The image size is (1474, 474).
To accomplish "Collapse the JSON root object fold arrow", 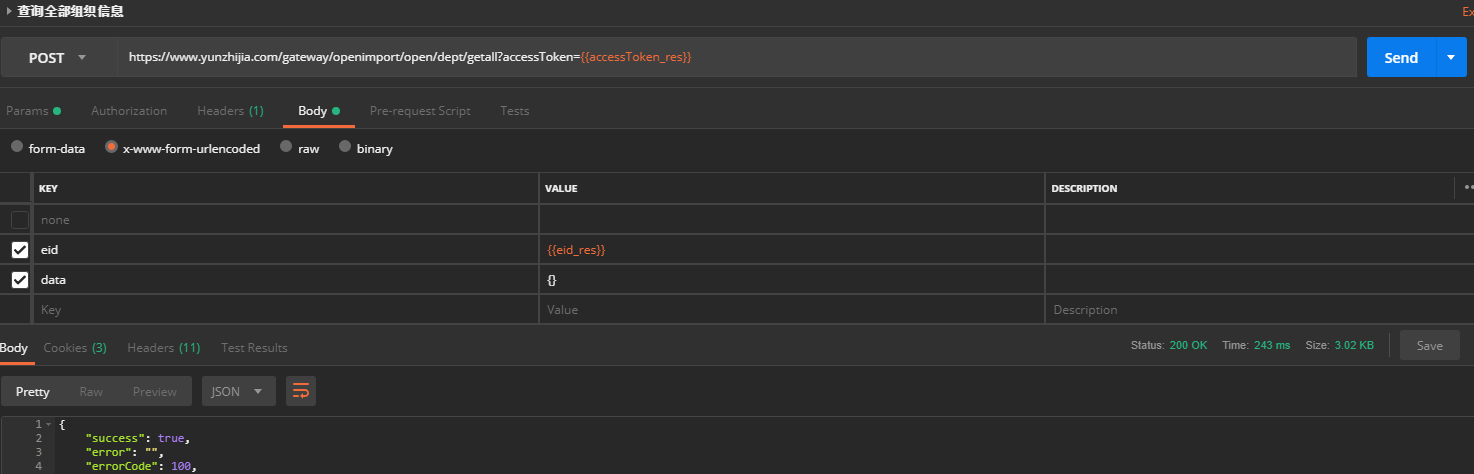I will 47,425.
